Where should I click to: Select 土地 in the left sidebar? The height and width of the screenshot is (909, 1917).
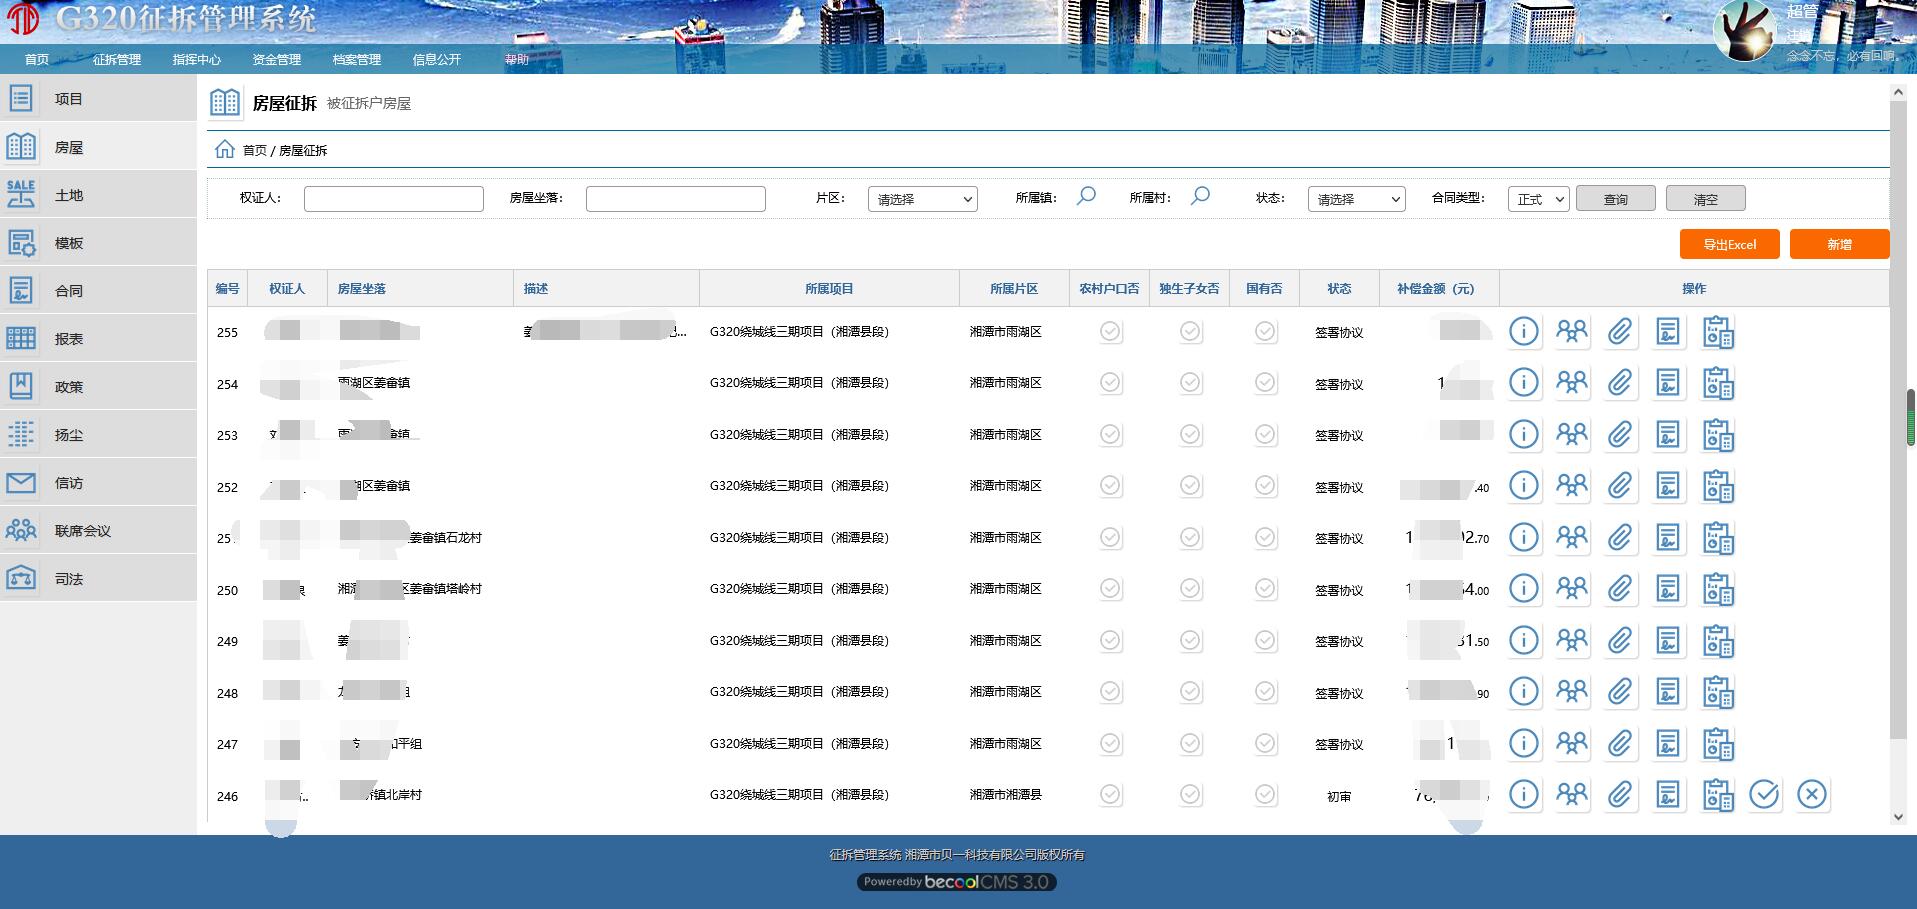pyautogui.click(x=69, y=195)
